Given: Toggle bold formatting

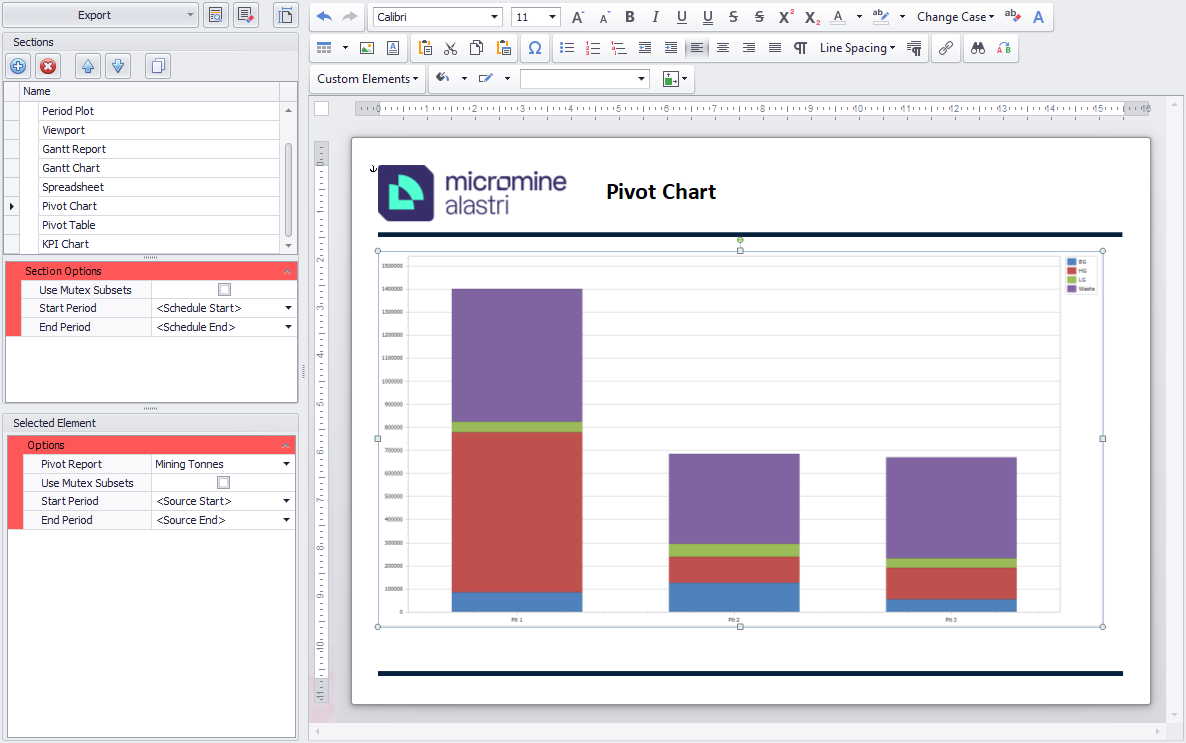Looking at the screenshot, I should click(x=629, y=17).
